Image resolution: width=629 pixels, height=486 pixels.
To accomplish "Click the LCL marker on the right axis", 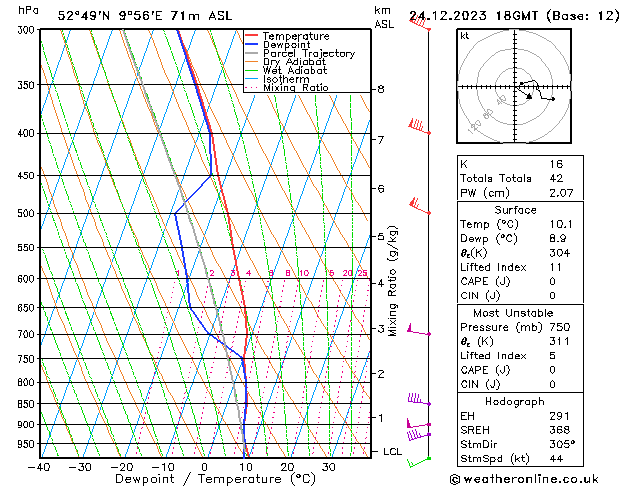I will [x=393, y=452].
